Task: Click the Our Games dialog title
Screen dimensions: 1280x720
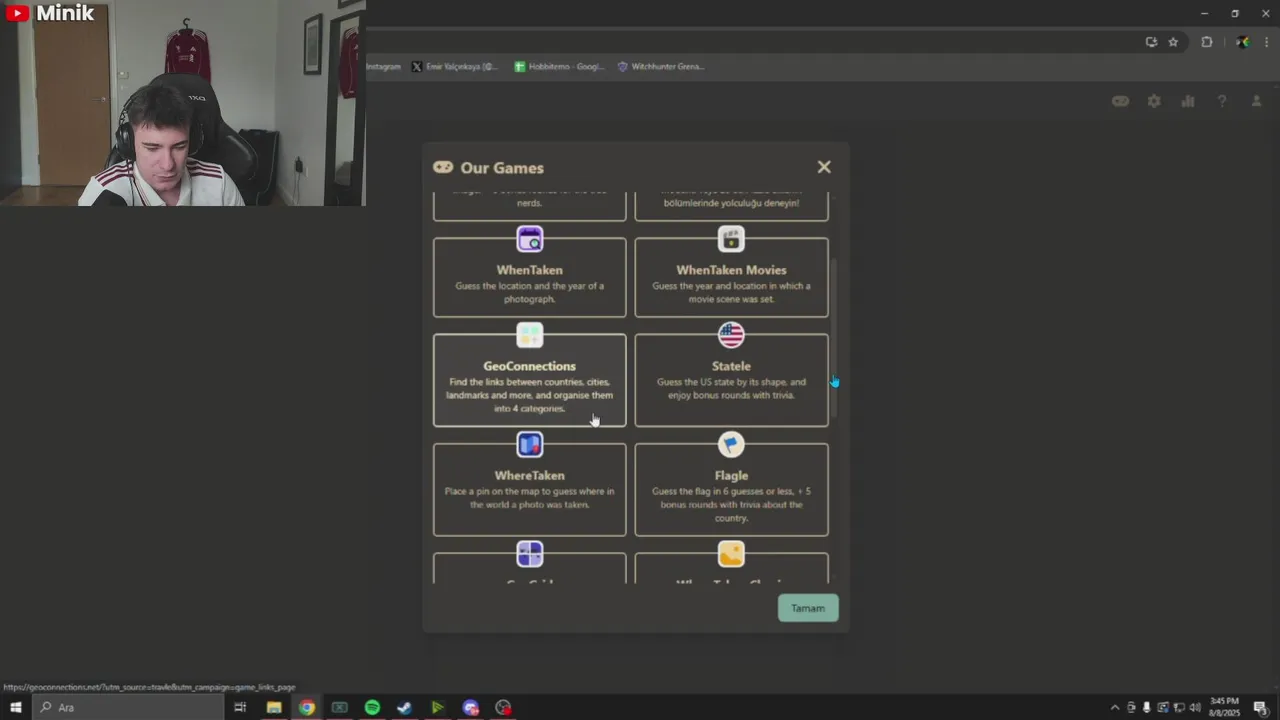Action: point(502,168)
